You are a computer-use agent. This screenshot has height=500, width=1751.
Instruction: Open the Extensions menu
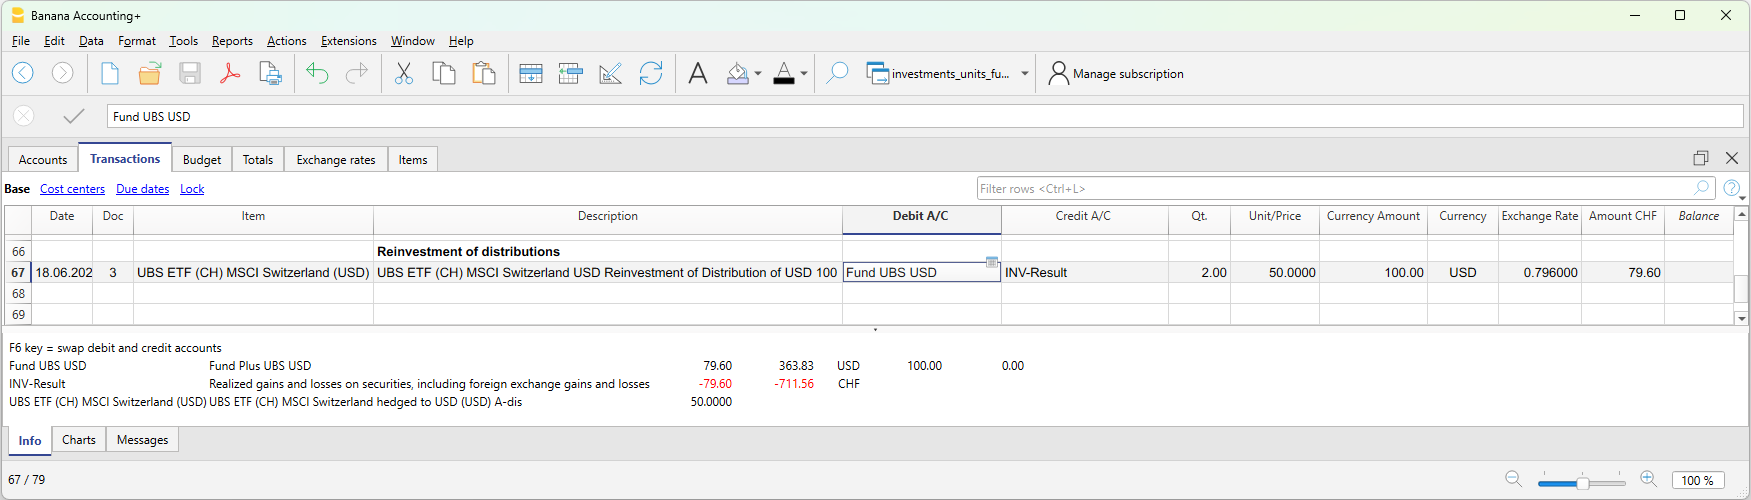348,41
